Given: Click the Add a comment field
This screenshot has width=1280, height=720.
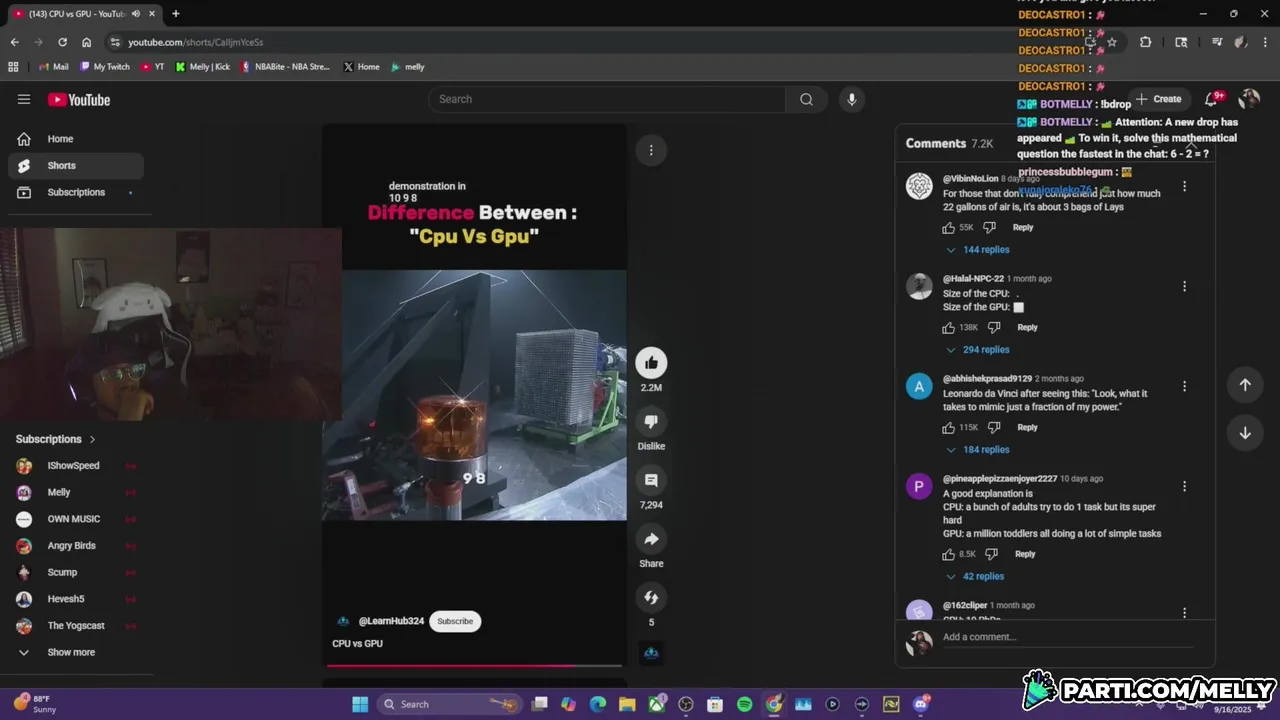Looking at the screenshot, I should 1067,637.
